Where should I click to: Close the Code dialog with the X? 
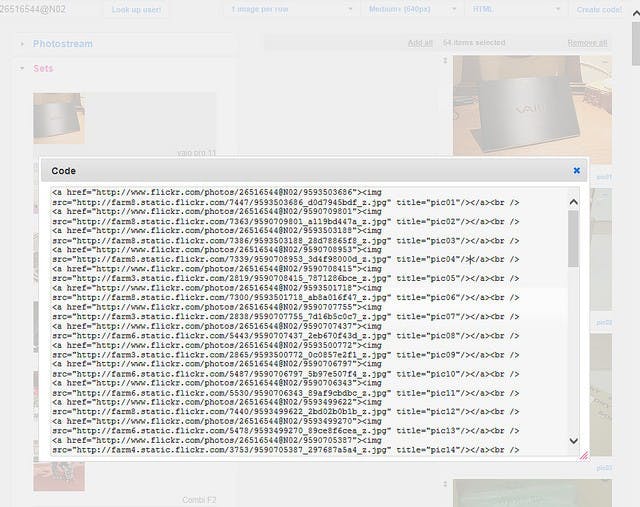click(x=576, y=171)
